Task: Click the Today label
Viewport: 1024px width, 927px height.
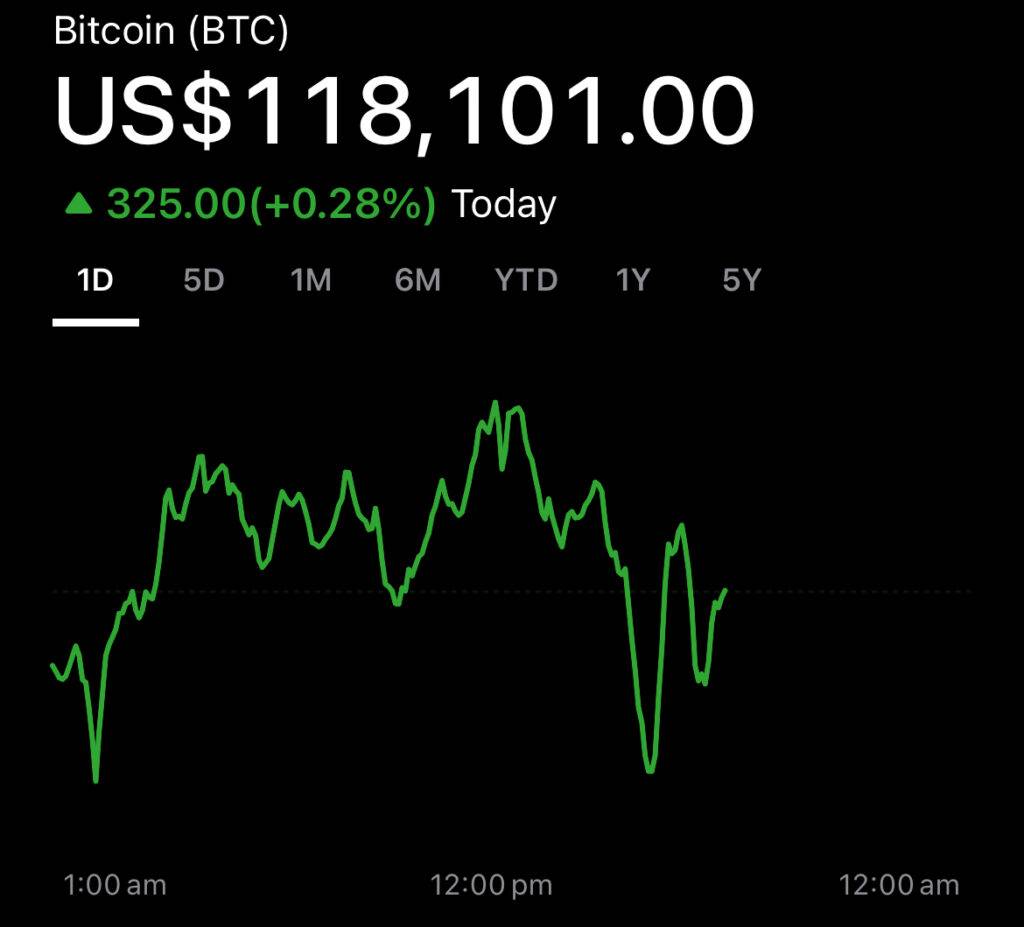Action: coord(504,204)
